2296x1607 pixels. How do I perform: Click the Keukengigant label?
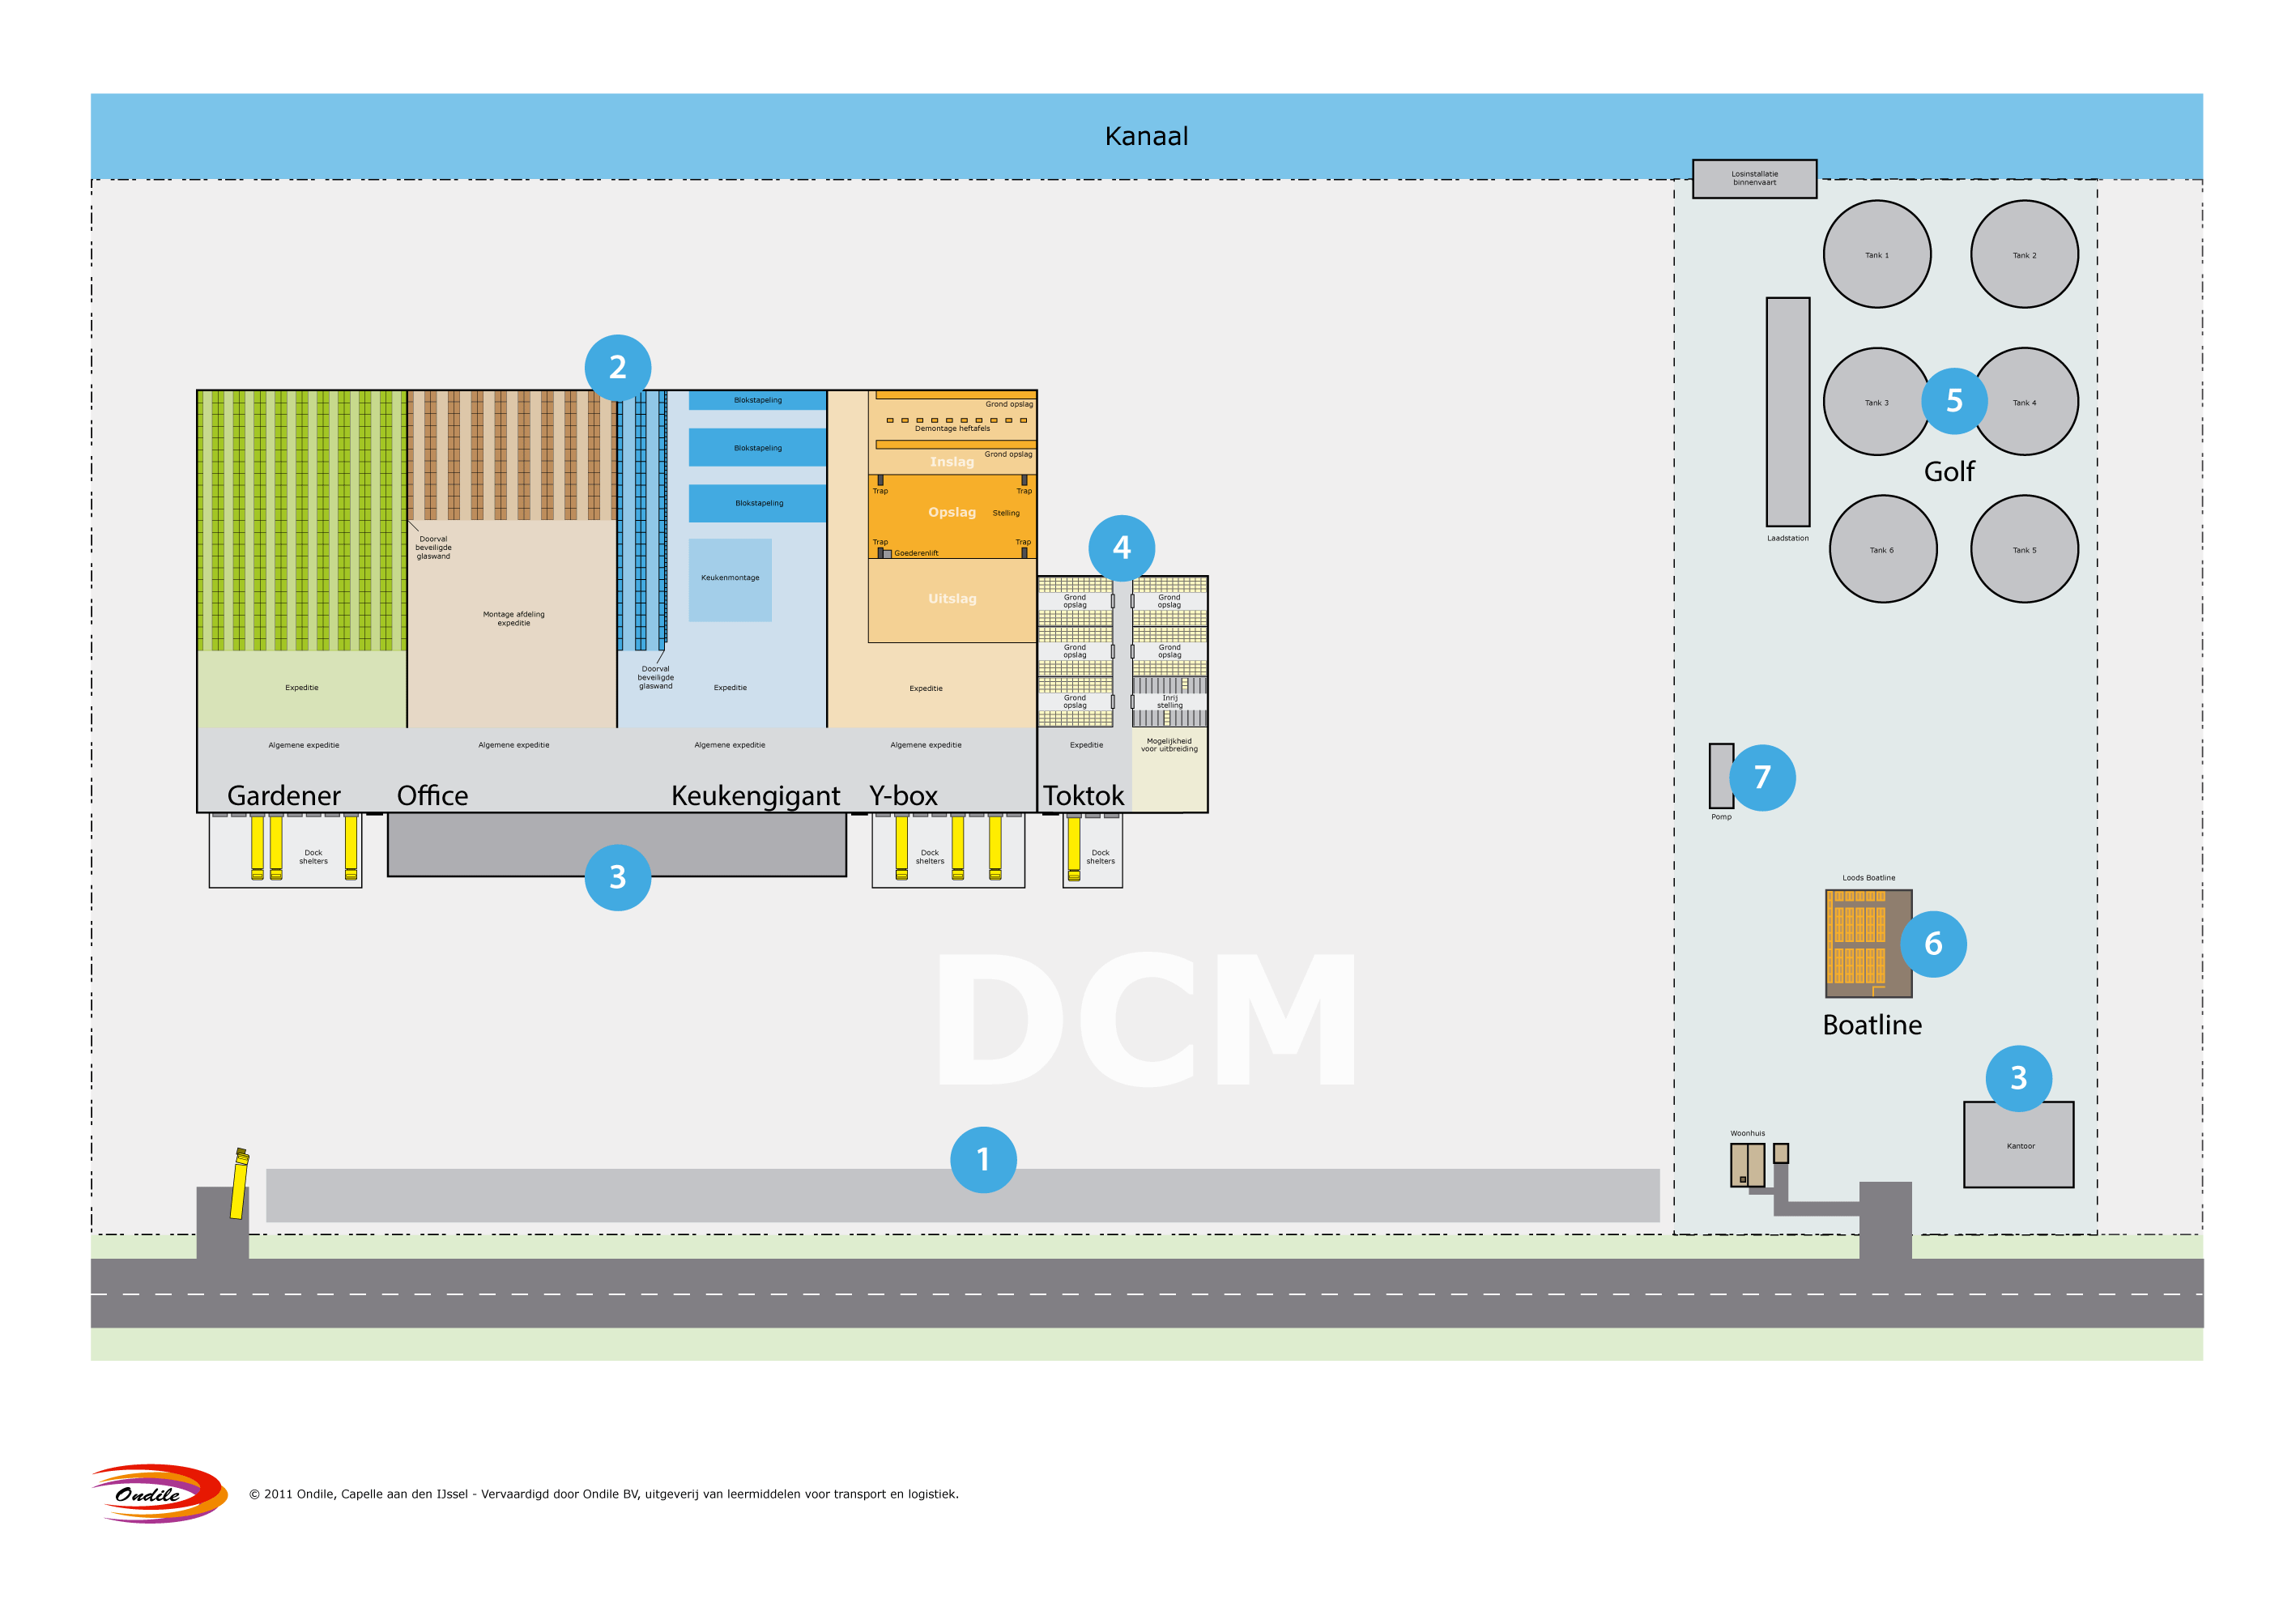pos(755,795)
